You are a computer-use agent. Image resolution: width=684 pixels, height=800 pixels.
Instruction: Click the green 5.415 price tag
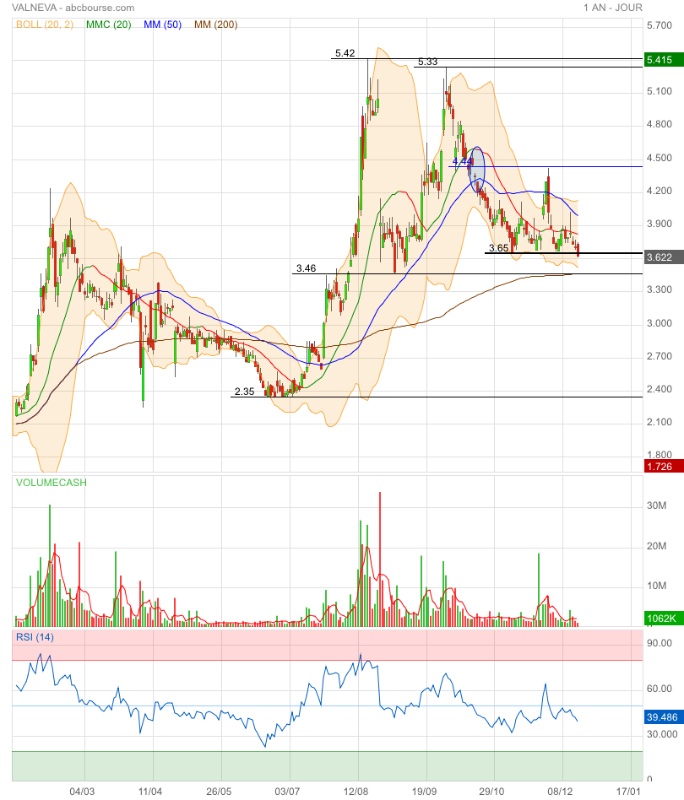pyautogui.click(x=664, y=60)
